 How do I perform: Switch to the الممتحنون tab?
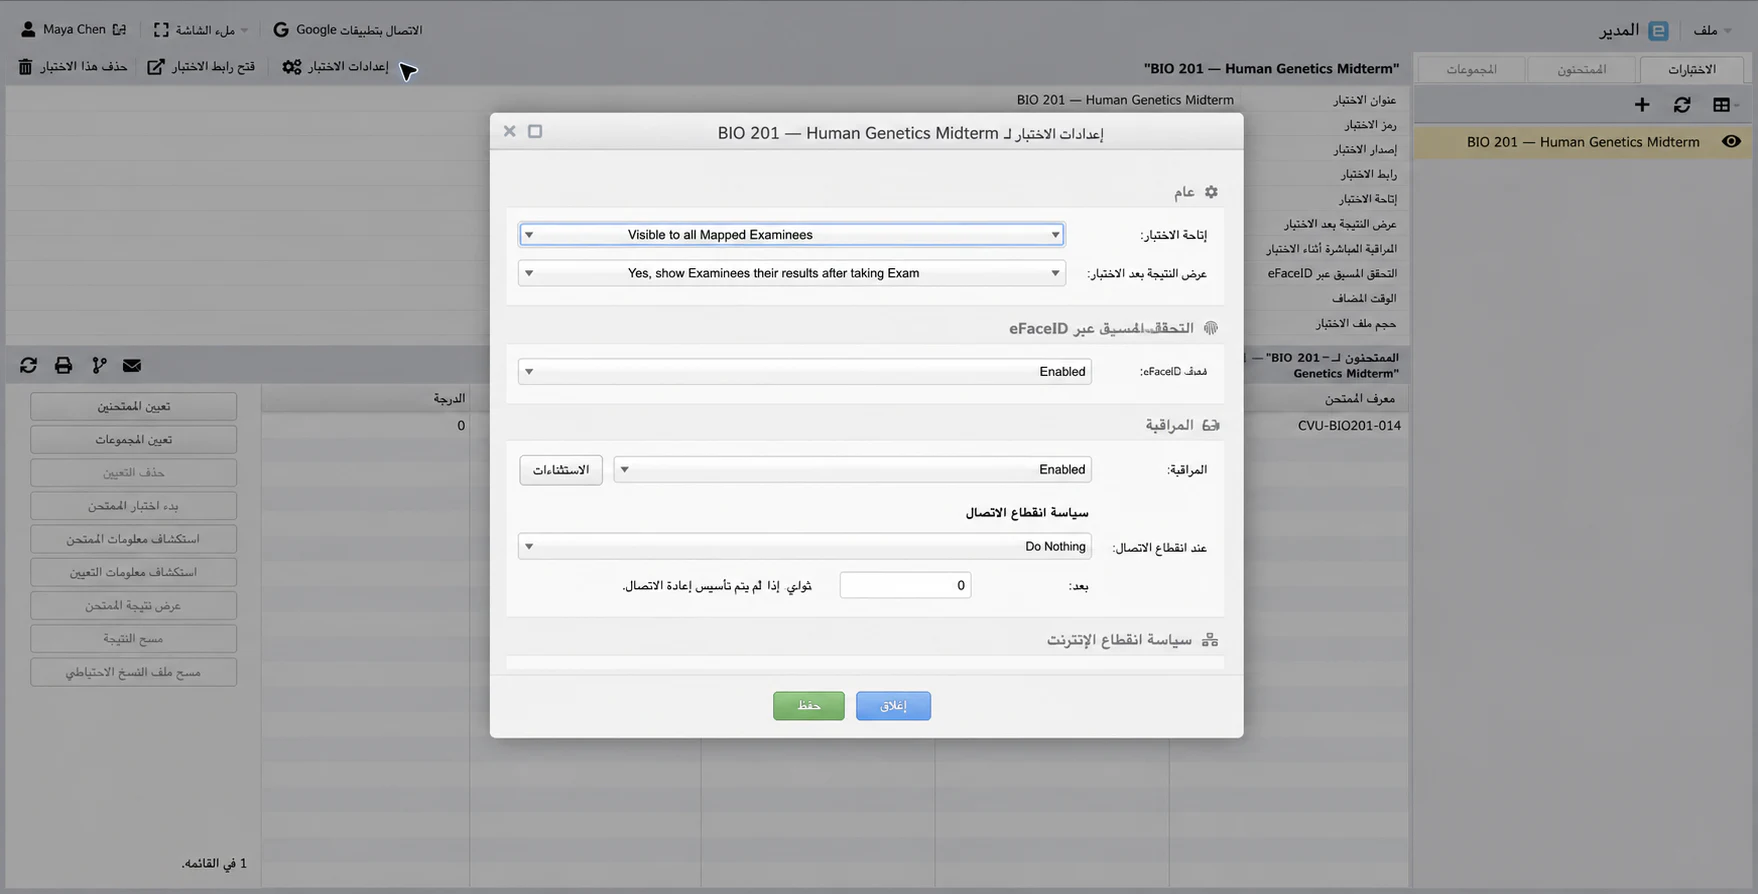pyautogui.click(x=1582, y=69)
